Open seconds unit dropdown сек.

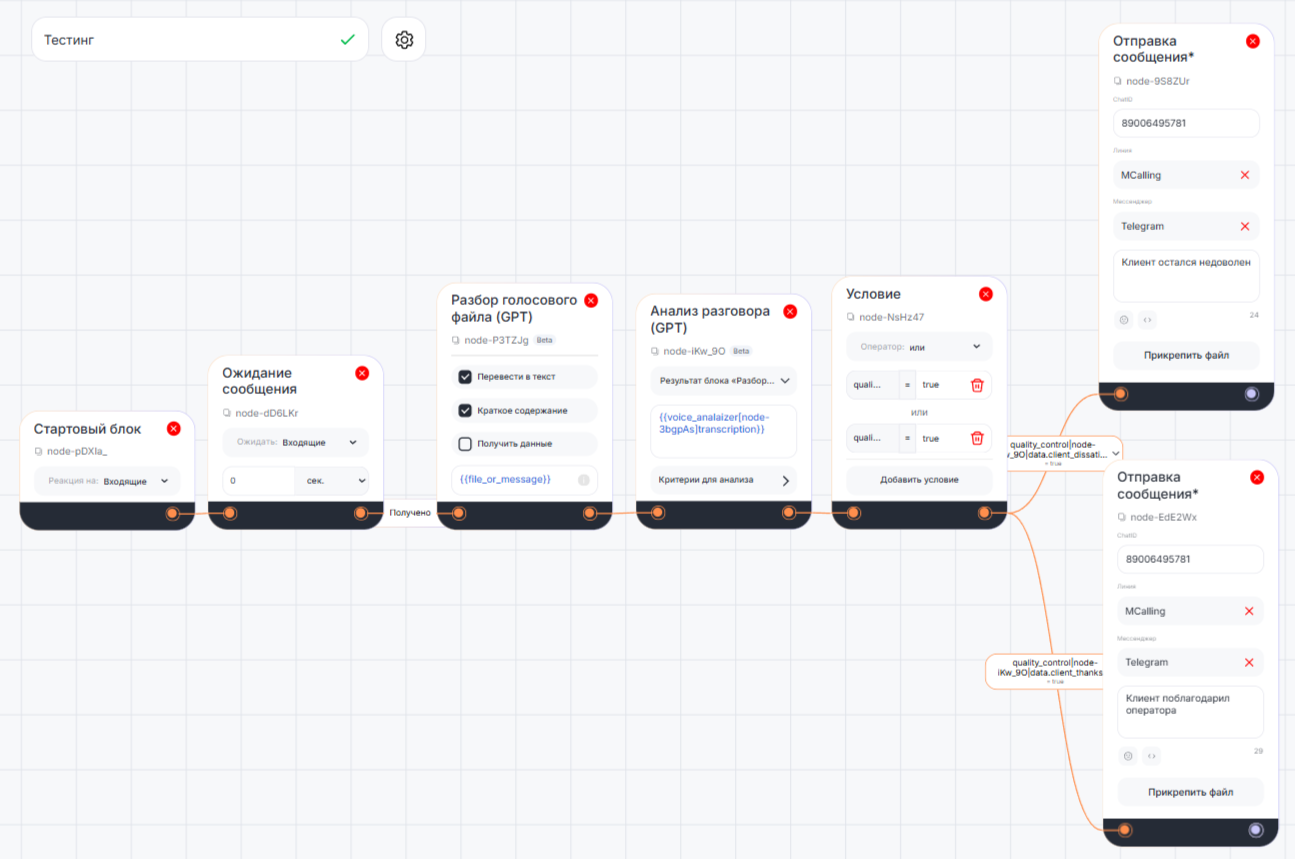pyautogui.click(x=332, y=481)
